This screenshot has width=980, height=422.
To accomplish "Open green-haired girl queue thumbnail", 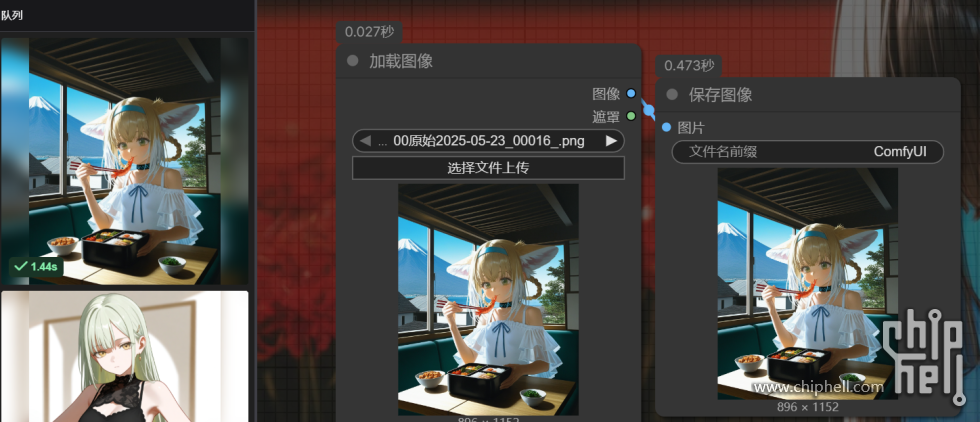I will 125,356.
